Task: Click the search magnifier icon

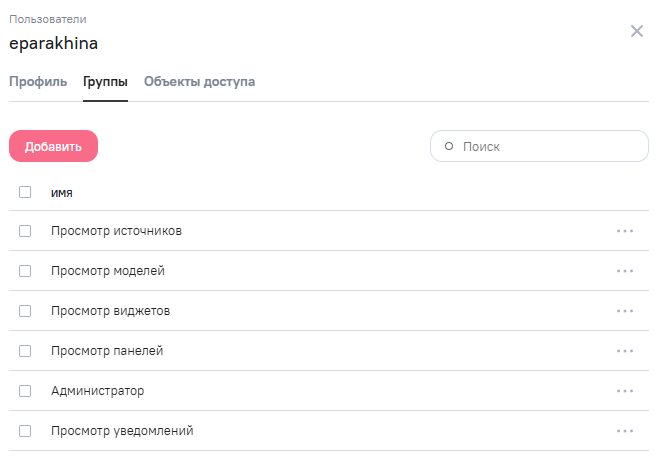Action: (x=449, y=146)
